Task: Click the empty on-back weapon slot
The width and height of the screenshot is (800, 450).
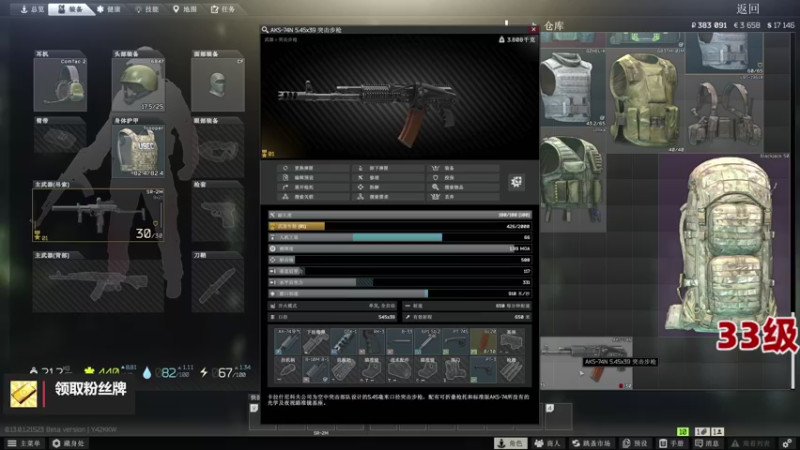Action: pos(98,286)
